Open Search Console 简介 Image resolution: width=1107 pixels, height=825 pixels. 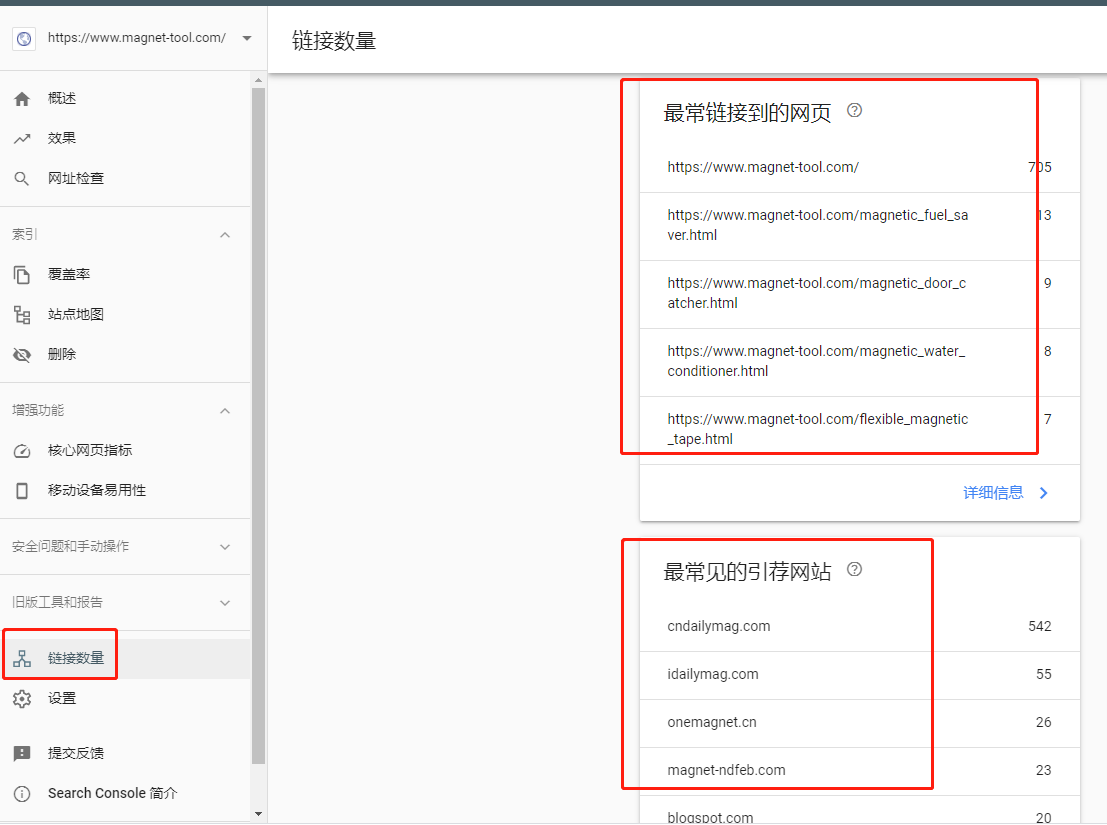click(125, 794)
